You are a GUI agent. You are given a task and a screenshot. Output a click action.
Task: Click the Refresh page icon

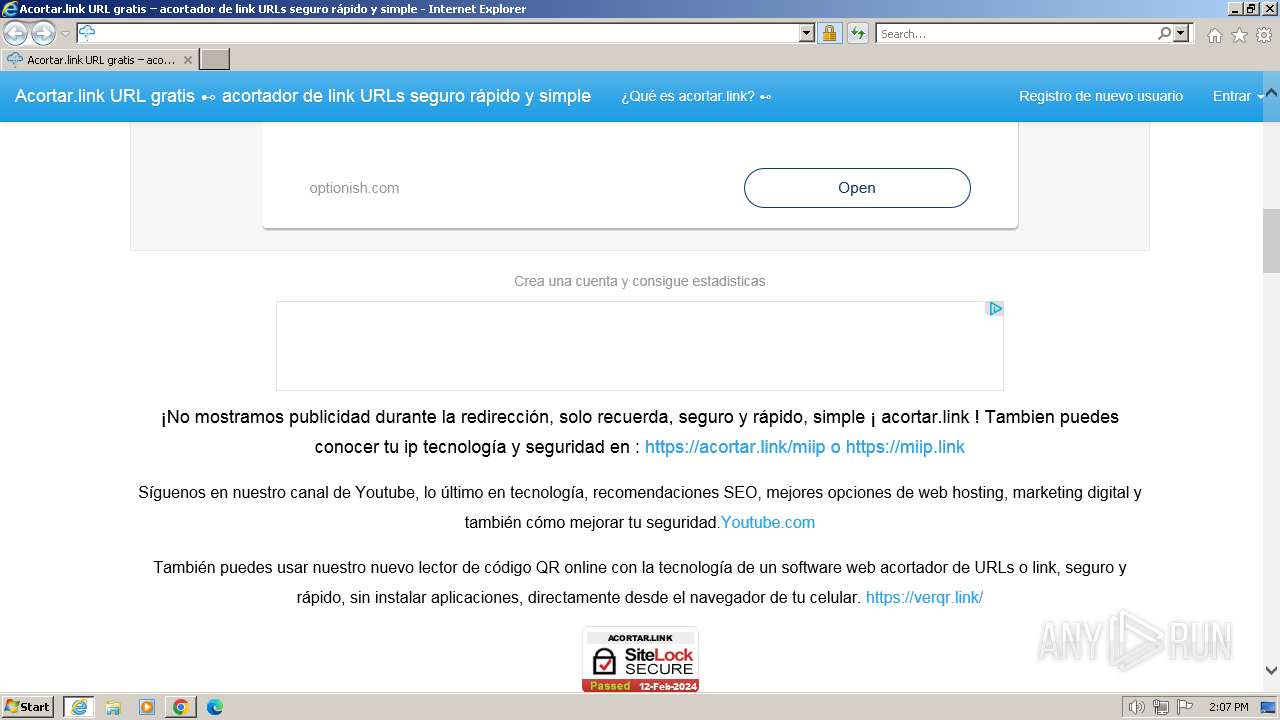[x=857, y=33]
